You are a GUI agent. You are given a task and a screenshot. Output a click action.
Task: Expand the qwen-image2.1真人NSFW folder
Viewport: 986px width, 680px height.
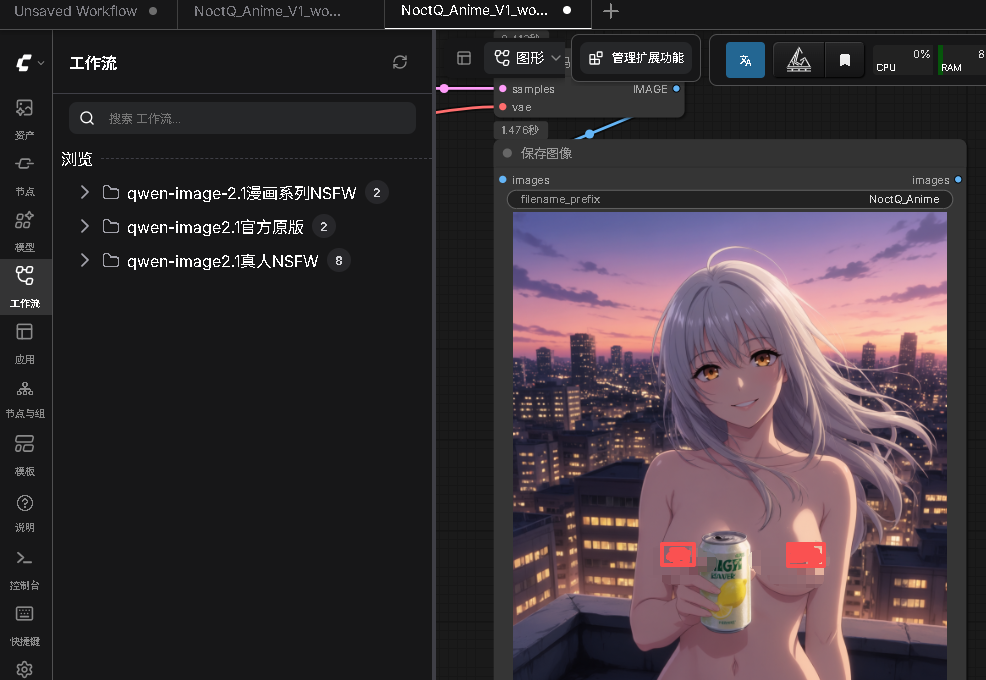tap(85, 260)
